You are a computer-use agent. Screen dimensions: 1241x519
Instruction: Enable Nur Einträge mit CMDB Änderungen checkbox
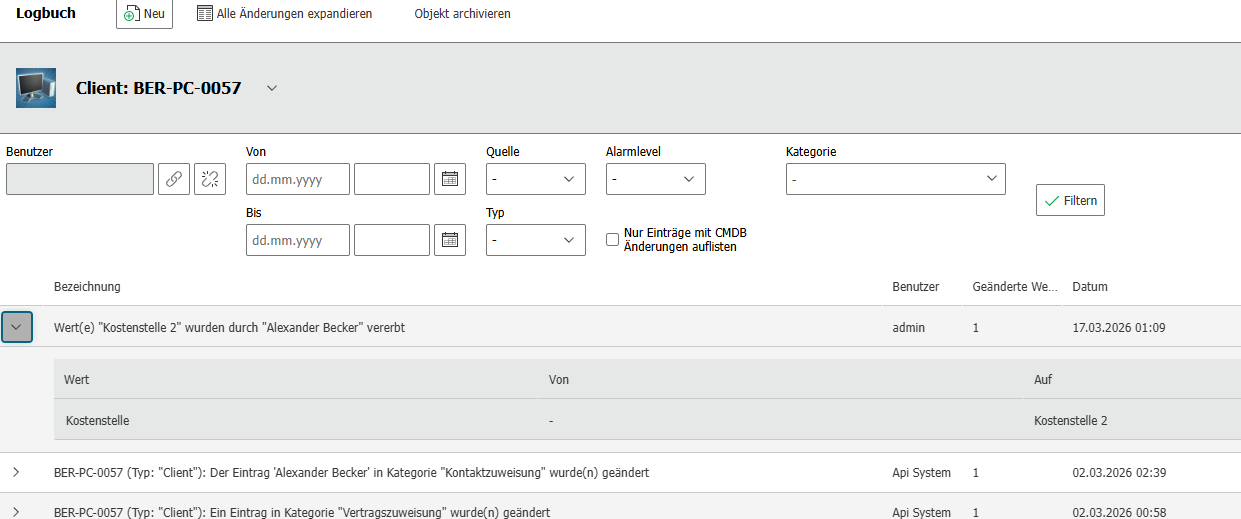click(613, 240)
